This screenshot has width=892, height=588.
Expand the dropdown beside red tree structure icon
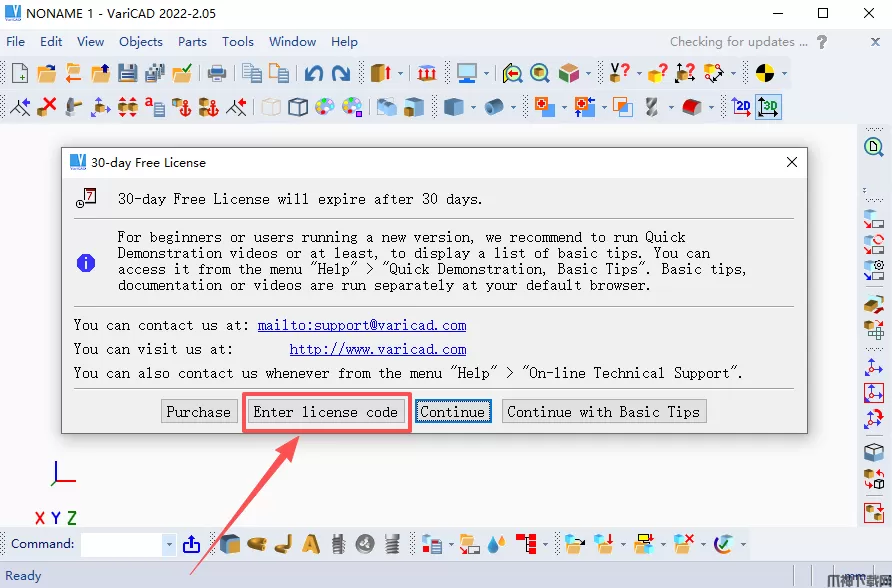(545, 544)
